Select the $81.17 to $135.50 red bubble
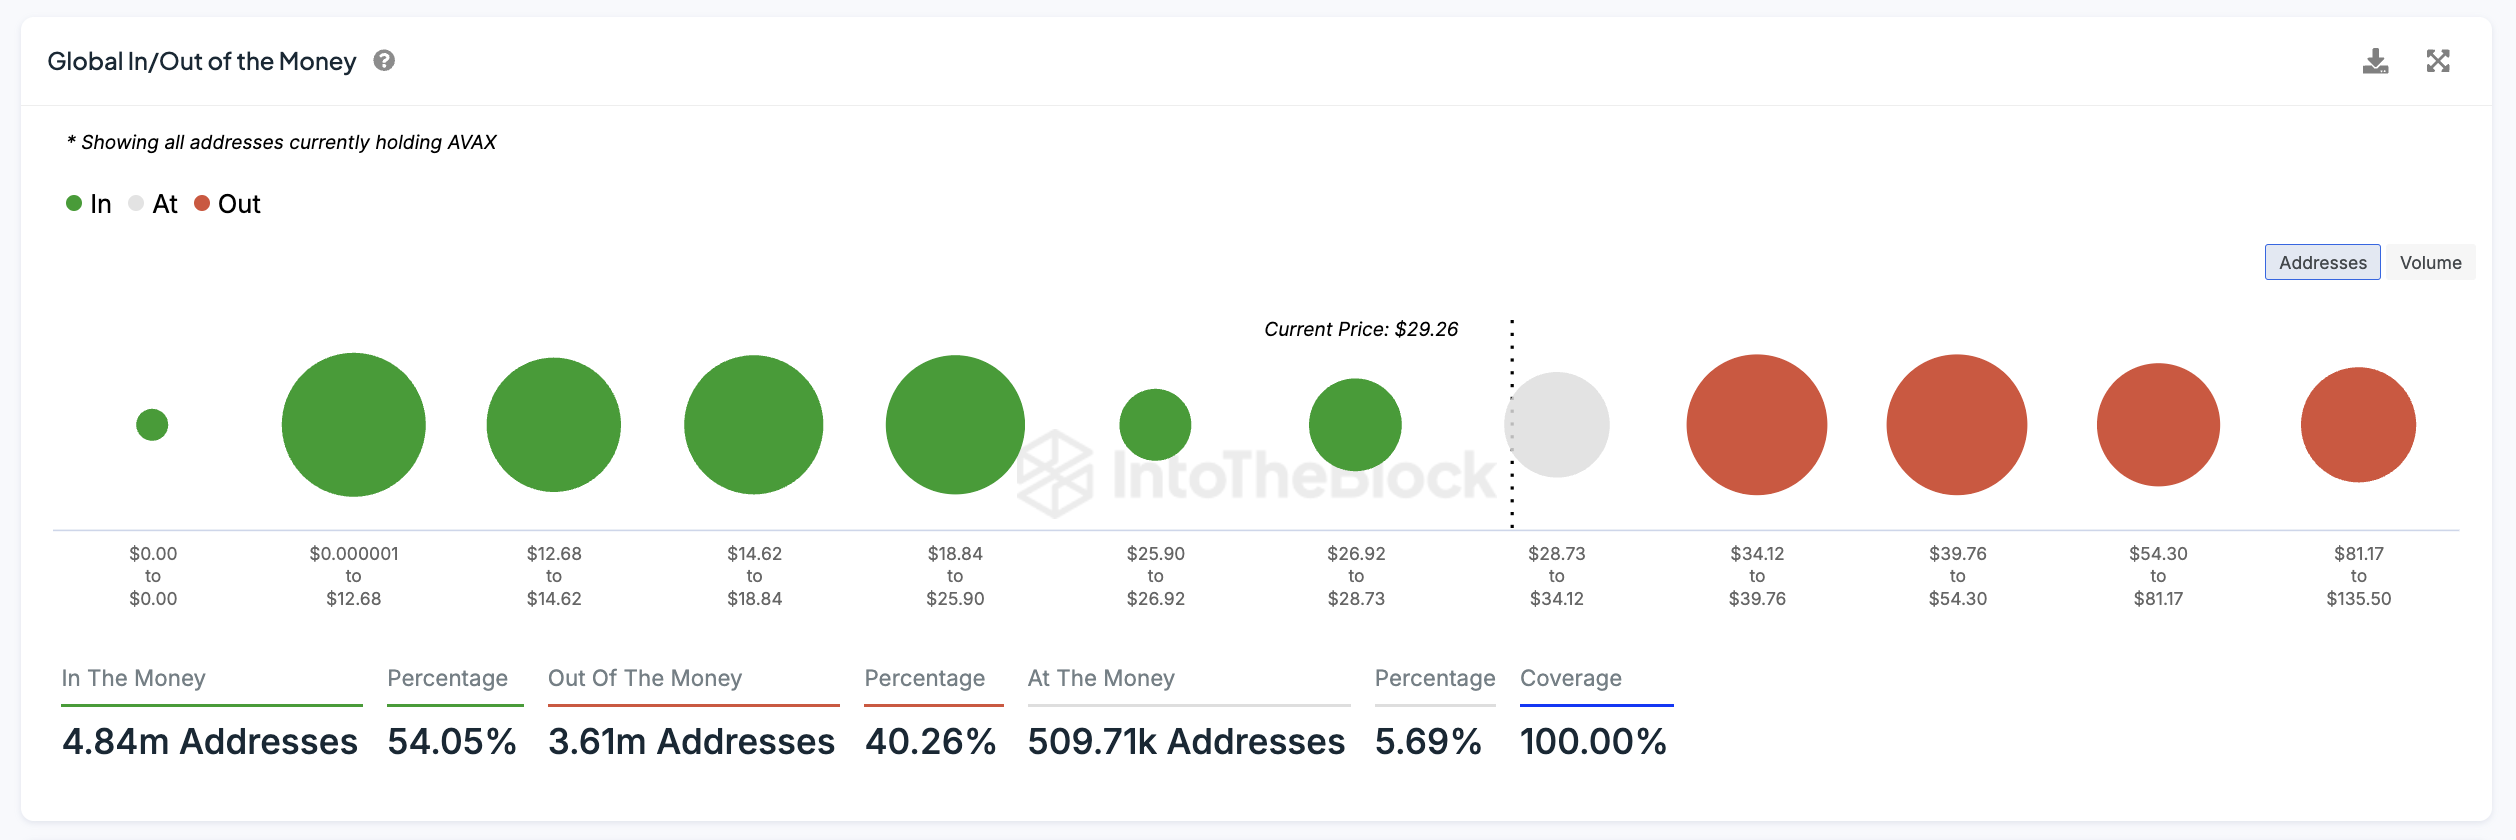Viewport: 2516px width, 840px height. (x=2358, y=424)
